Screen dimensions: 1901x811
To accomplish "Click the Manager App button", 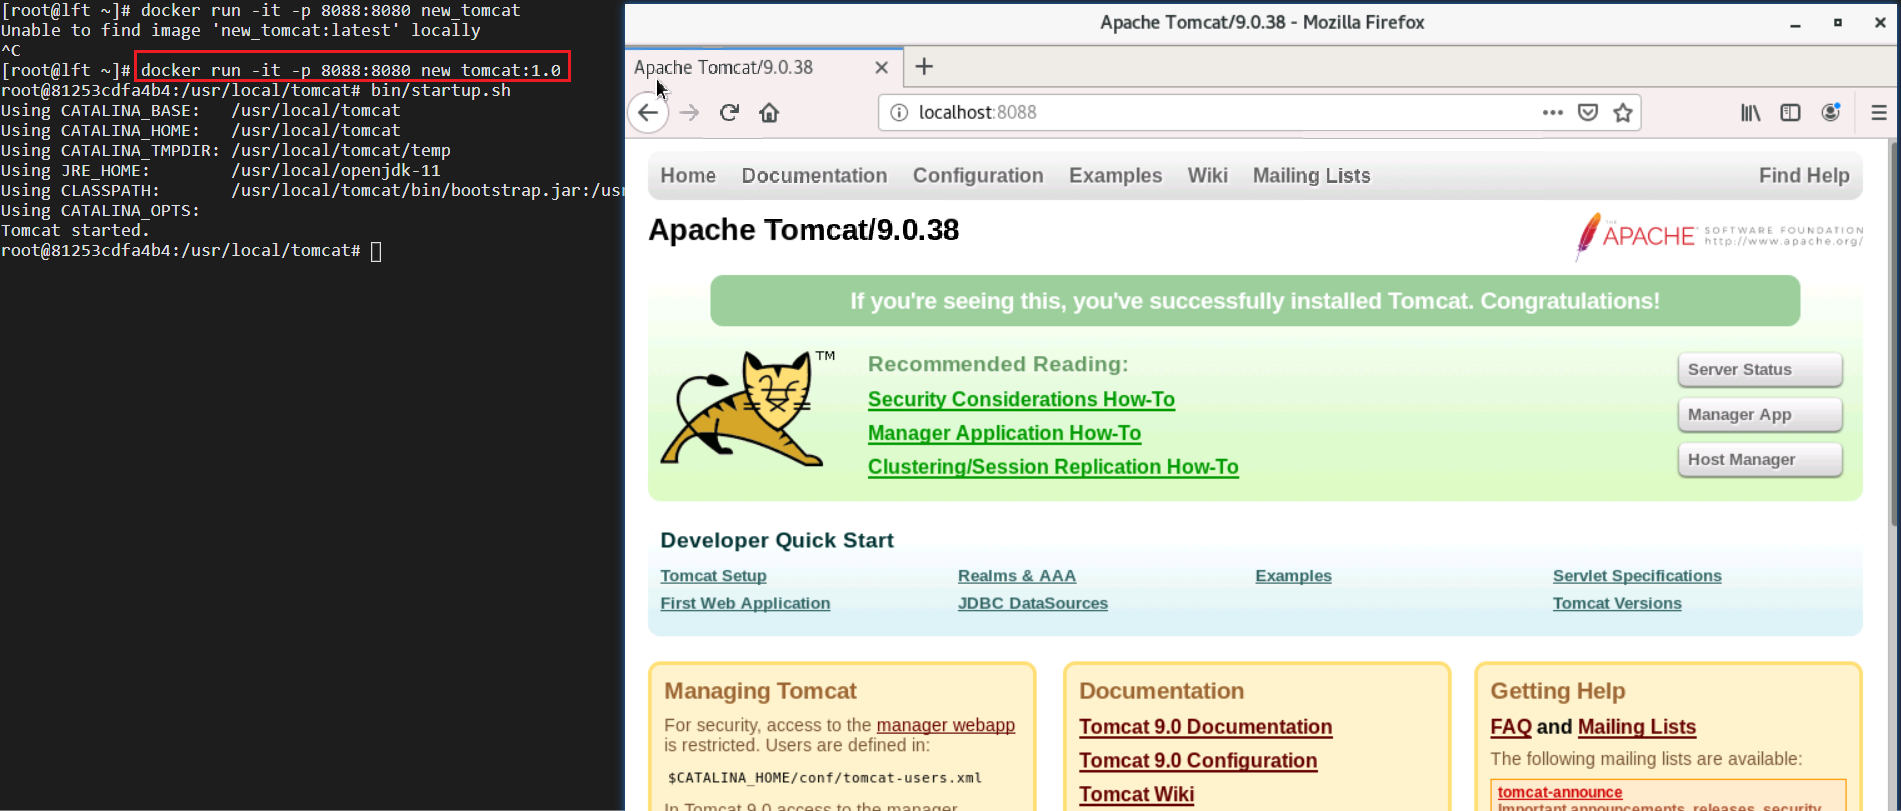I will pos(1760,414).
